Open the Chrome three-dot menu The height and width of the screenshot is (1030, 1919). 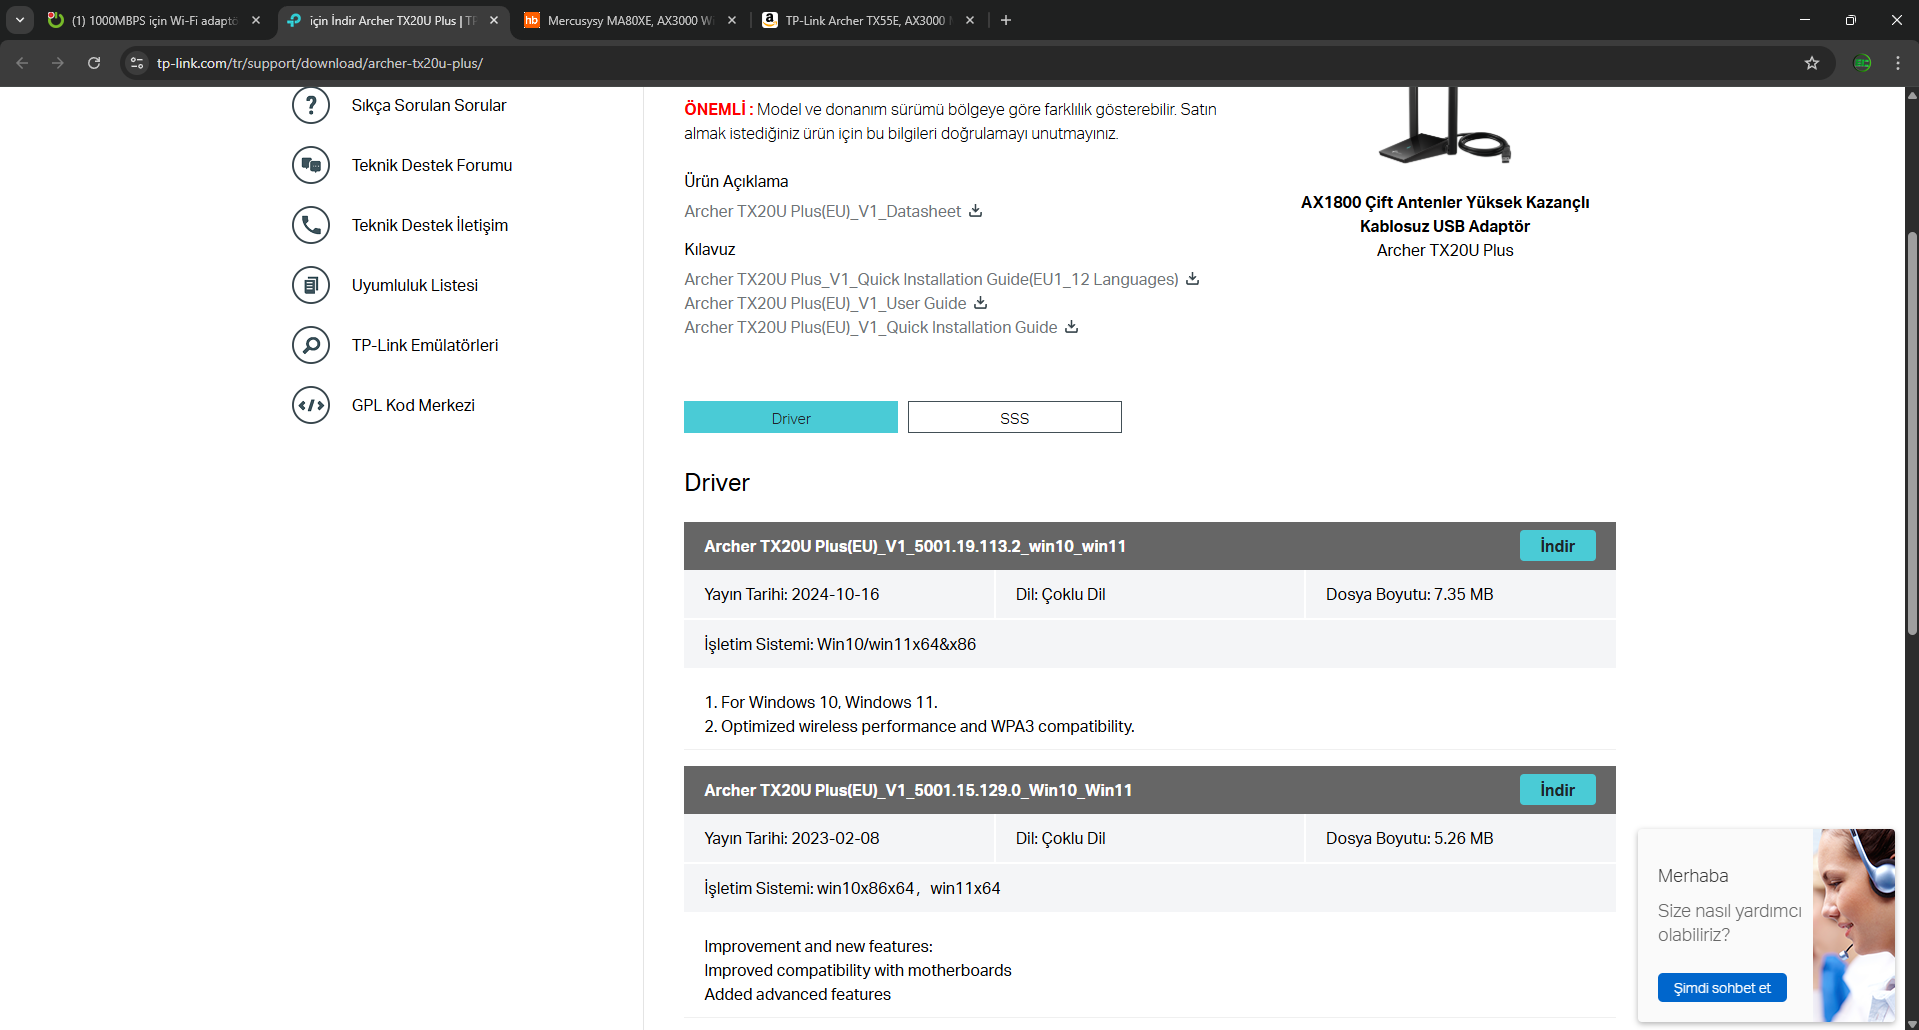[1898, 63]
